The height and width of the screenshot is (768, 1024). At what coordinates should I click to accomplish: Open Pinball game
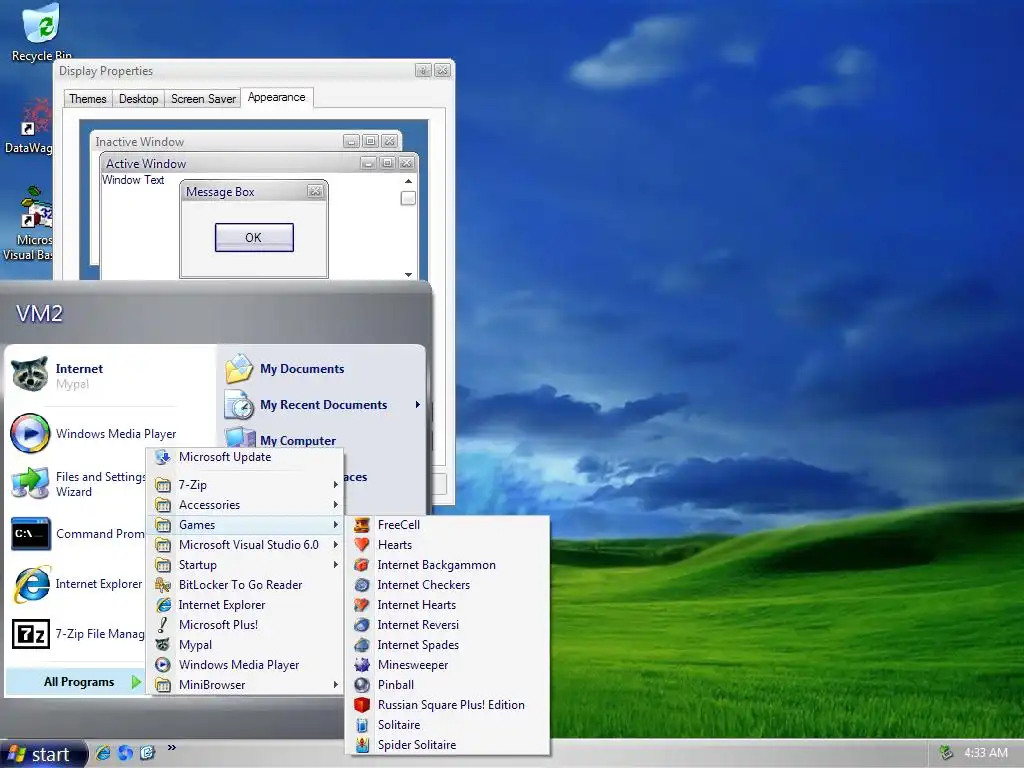click(449, 684)
